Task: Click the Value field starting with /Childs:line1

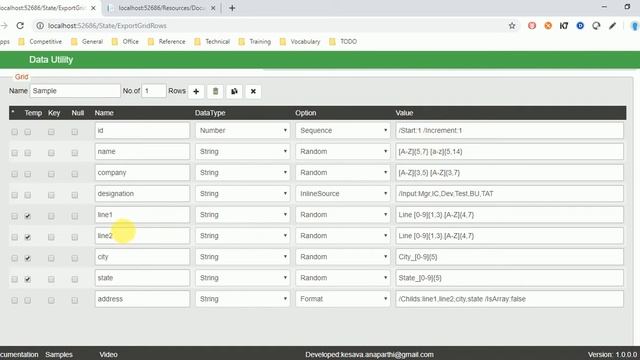Action: [509, 299]
